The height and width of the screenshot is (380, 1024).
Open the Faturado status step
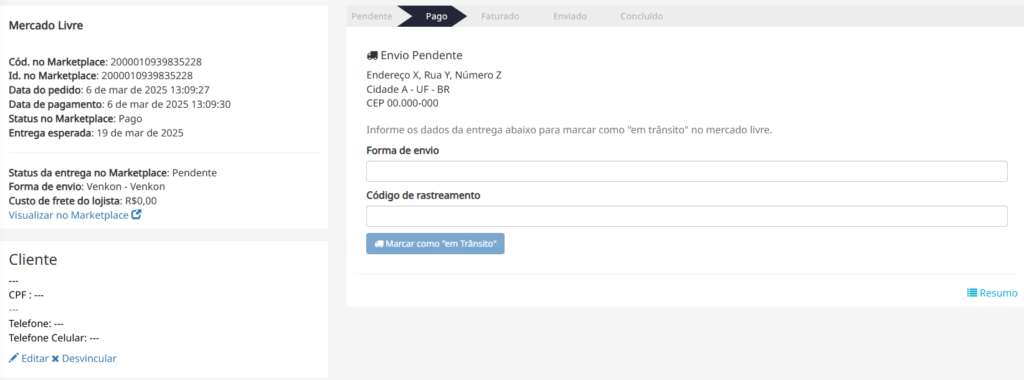tap(500, 16)
